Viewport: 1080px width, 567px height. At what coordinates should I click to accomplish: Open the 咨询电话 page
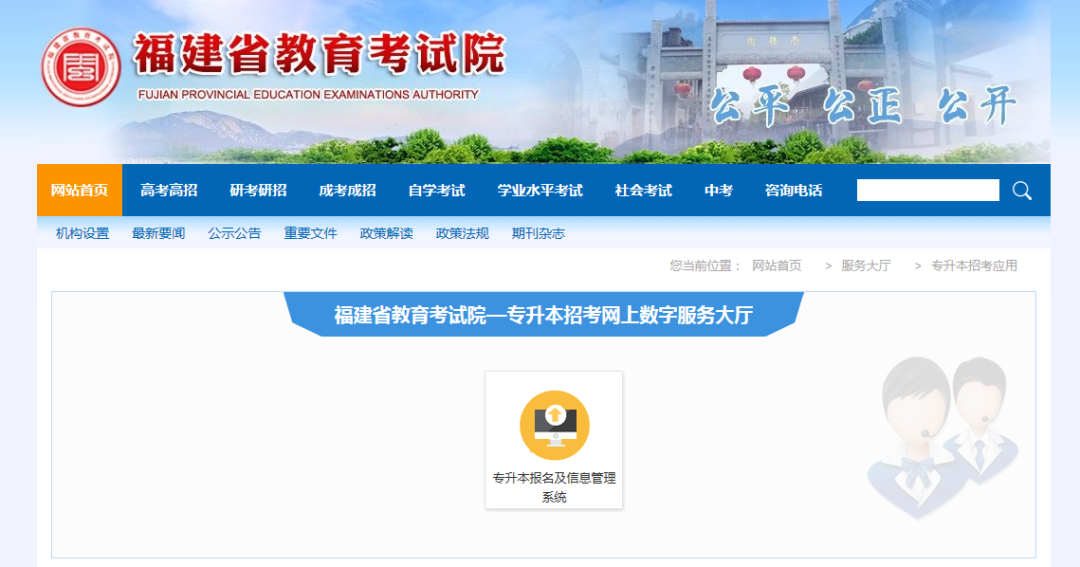793,190
